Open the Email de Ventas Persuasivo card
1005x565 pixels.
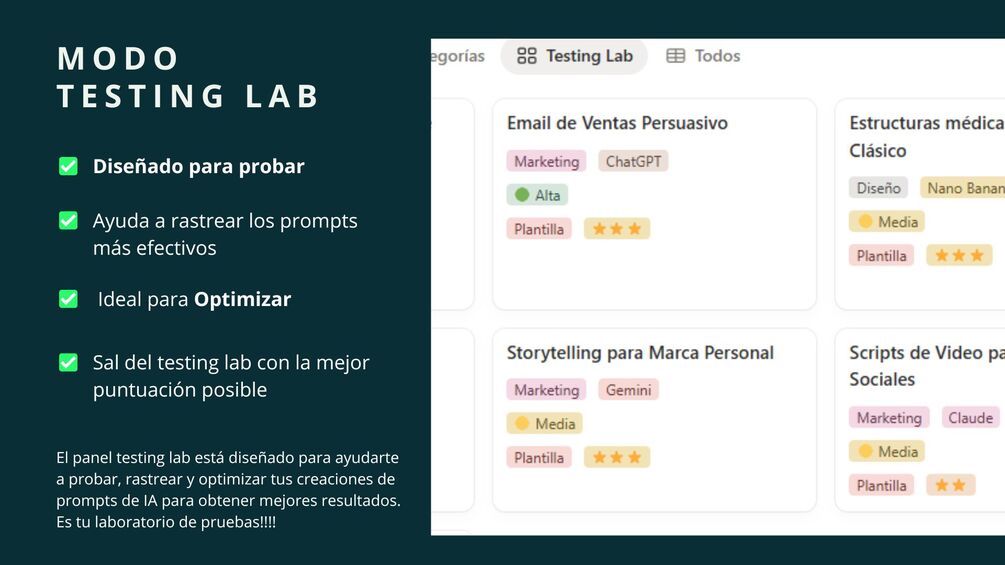[x=654, y=204]
